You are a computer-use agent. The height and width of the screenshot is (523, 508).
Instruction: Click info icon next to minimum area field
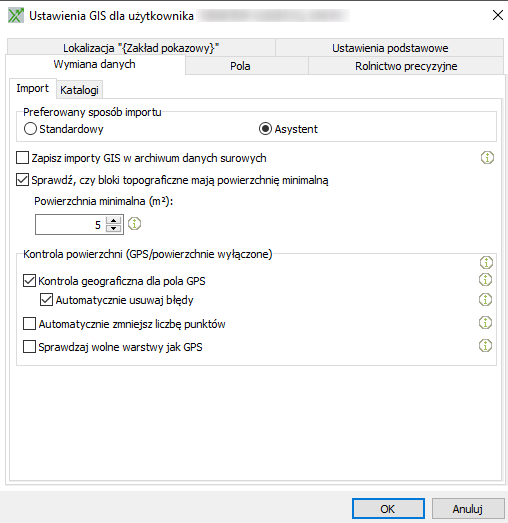tap(134, 224)
